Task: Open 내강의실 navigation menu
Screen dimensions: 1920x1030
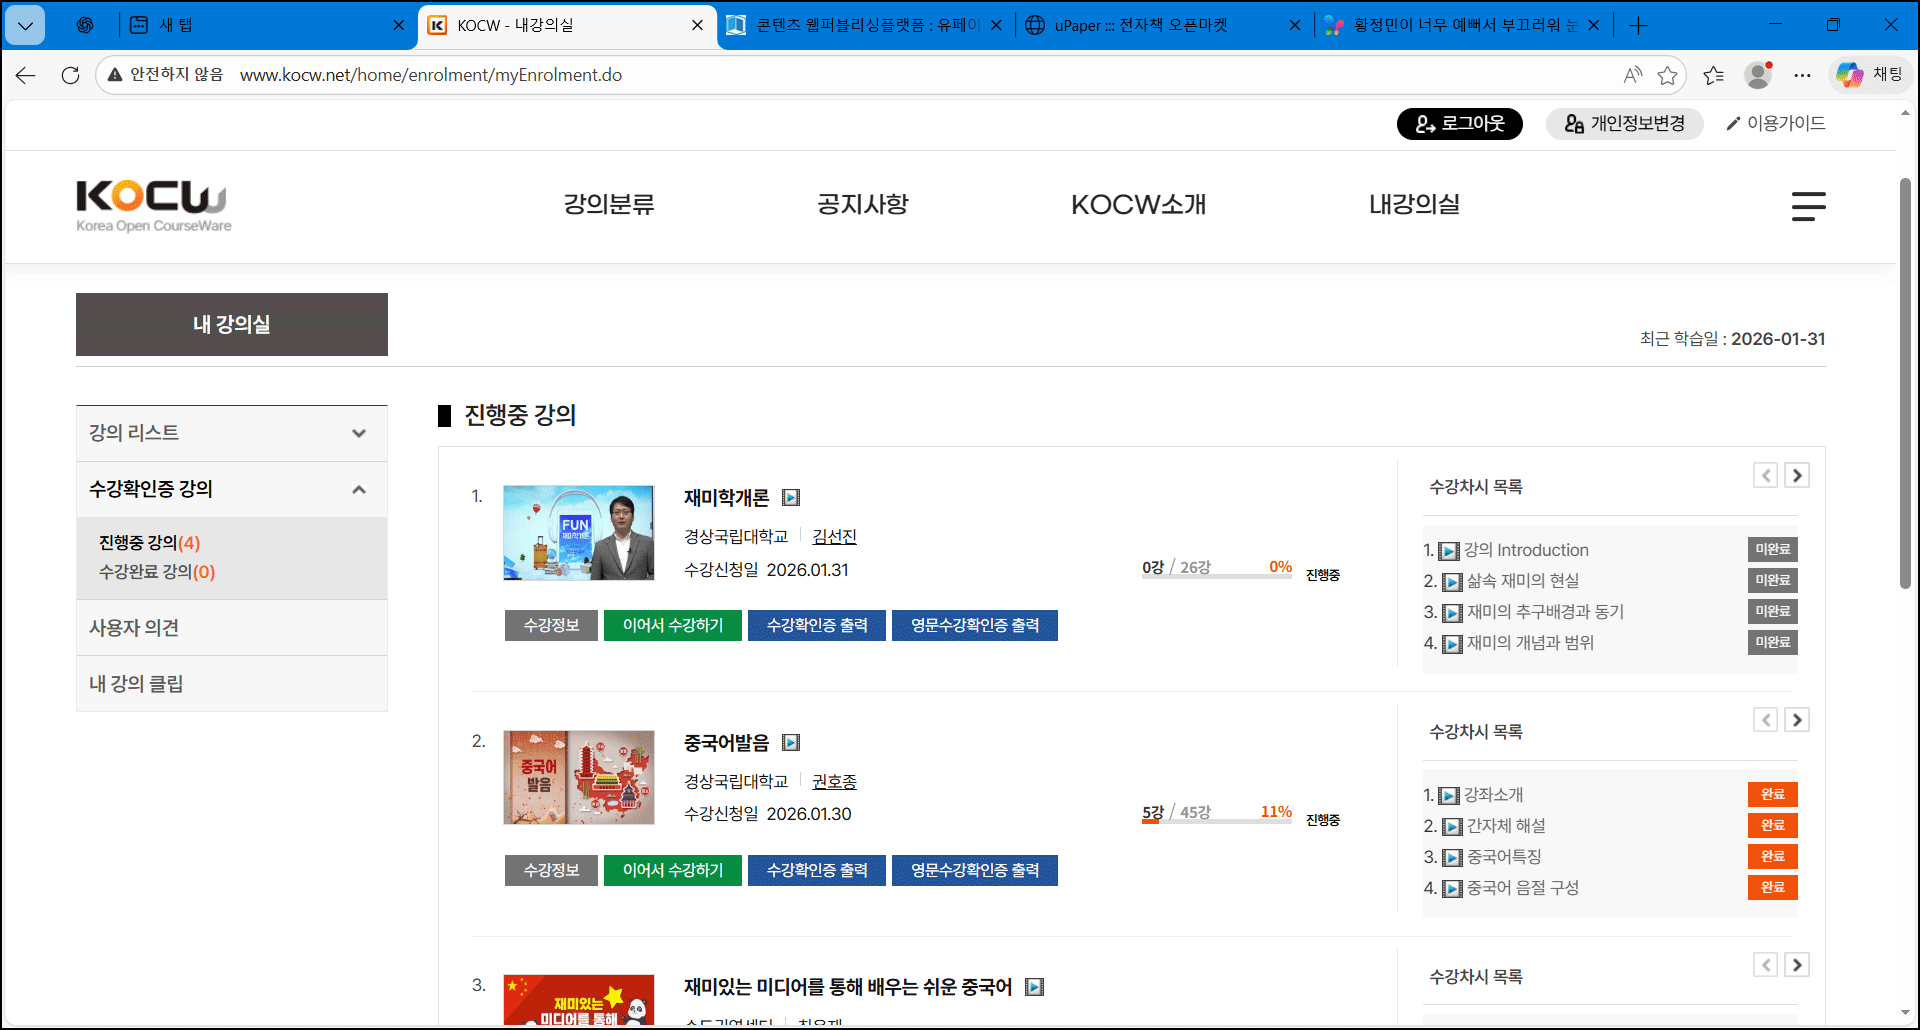Action: (x=1414, y=205)
